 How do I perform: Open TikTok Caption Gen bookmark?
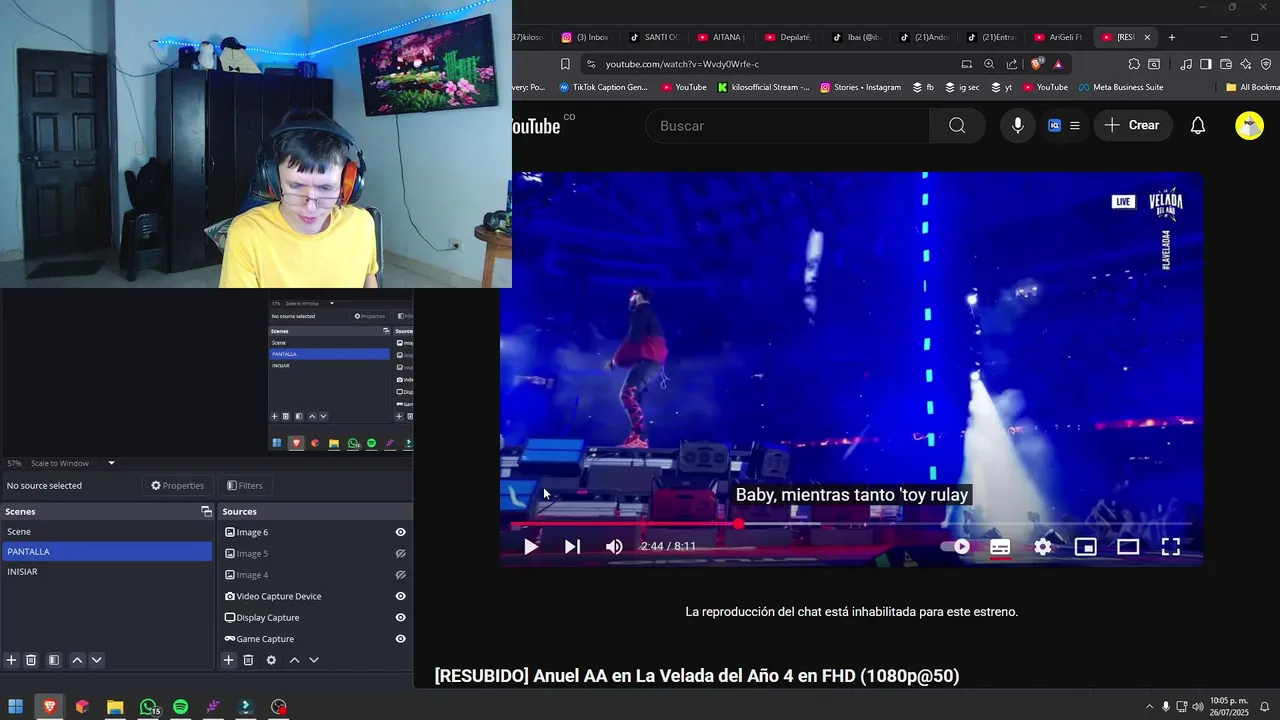click(603, 87)
